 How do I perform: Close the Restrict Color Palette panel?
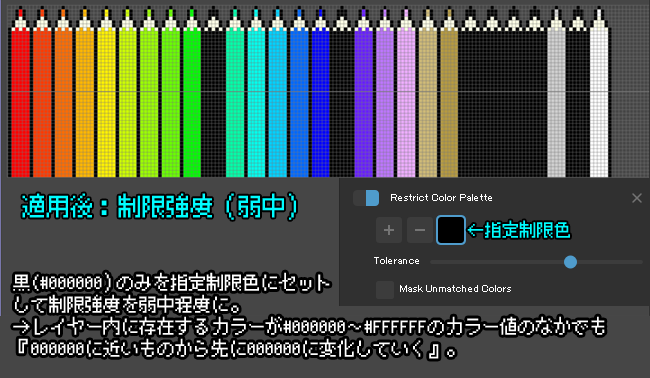[x=637, y=198]
